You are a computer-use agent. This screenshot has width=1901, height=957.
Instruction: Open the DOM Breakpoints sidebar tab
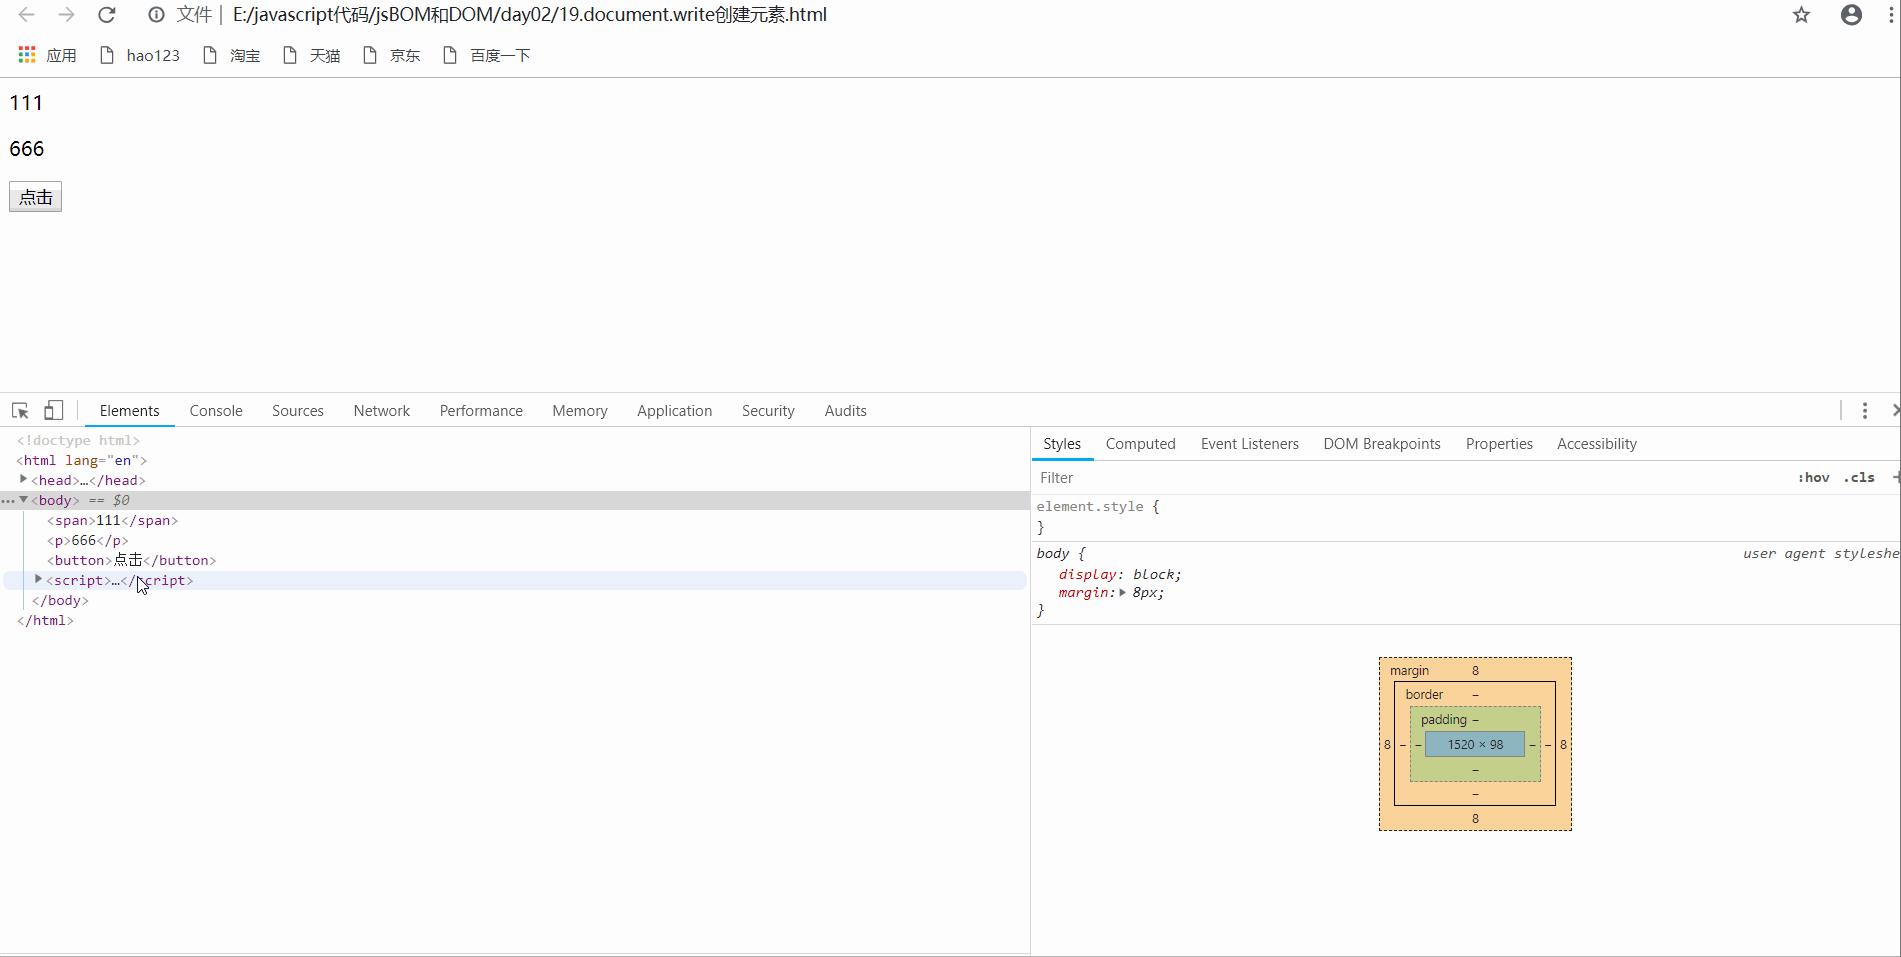pos(1382,444)
